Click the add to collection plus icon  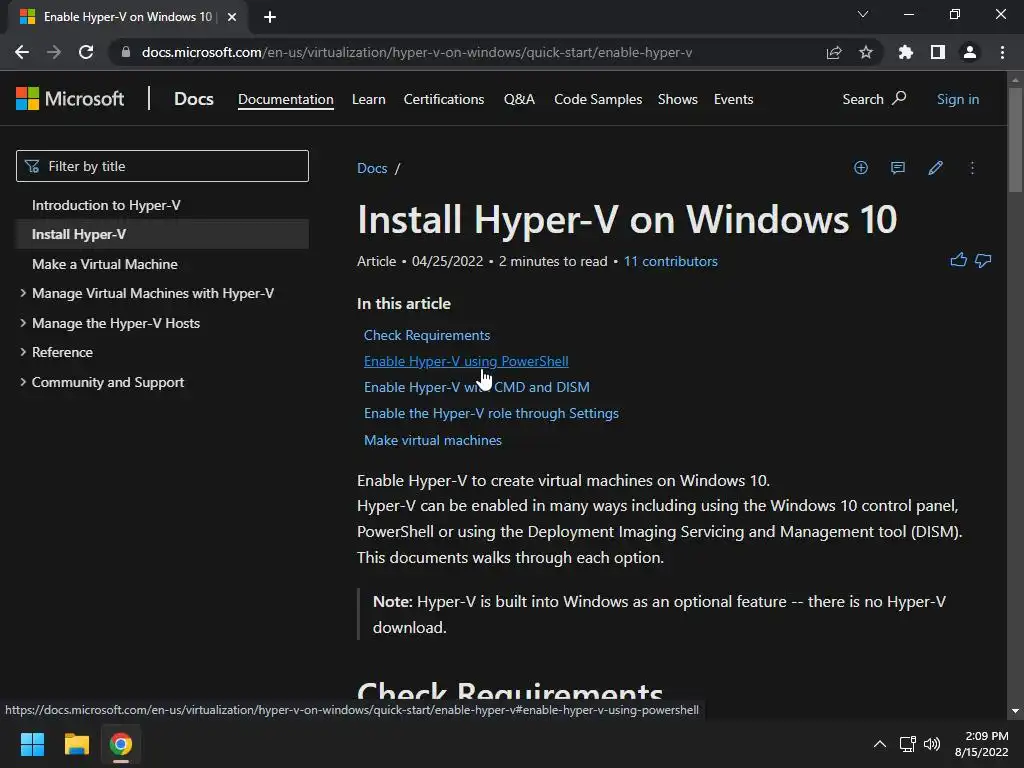[x=861, y=168]
